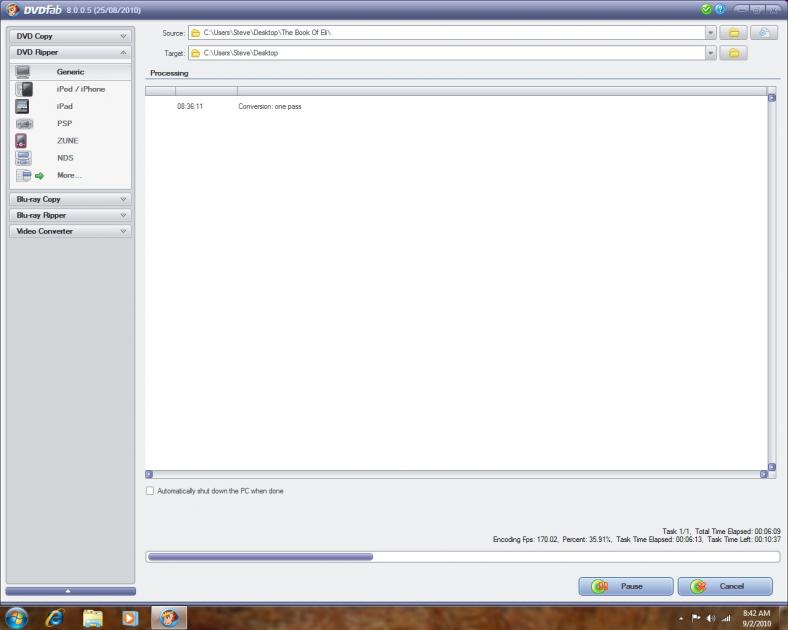Click log scrollbar up arrow

tap(772, 98)
